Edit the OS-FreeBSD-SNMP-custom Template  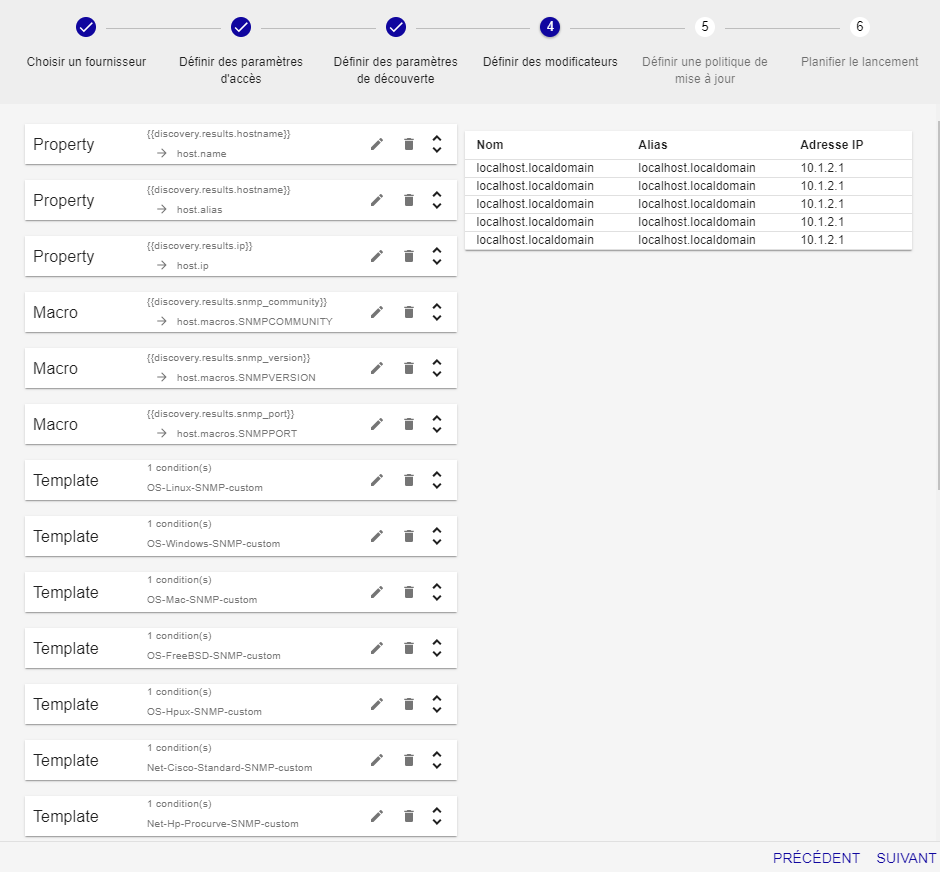pyautogui.click(x=376, y=648)
